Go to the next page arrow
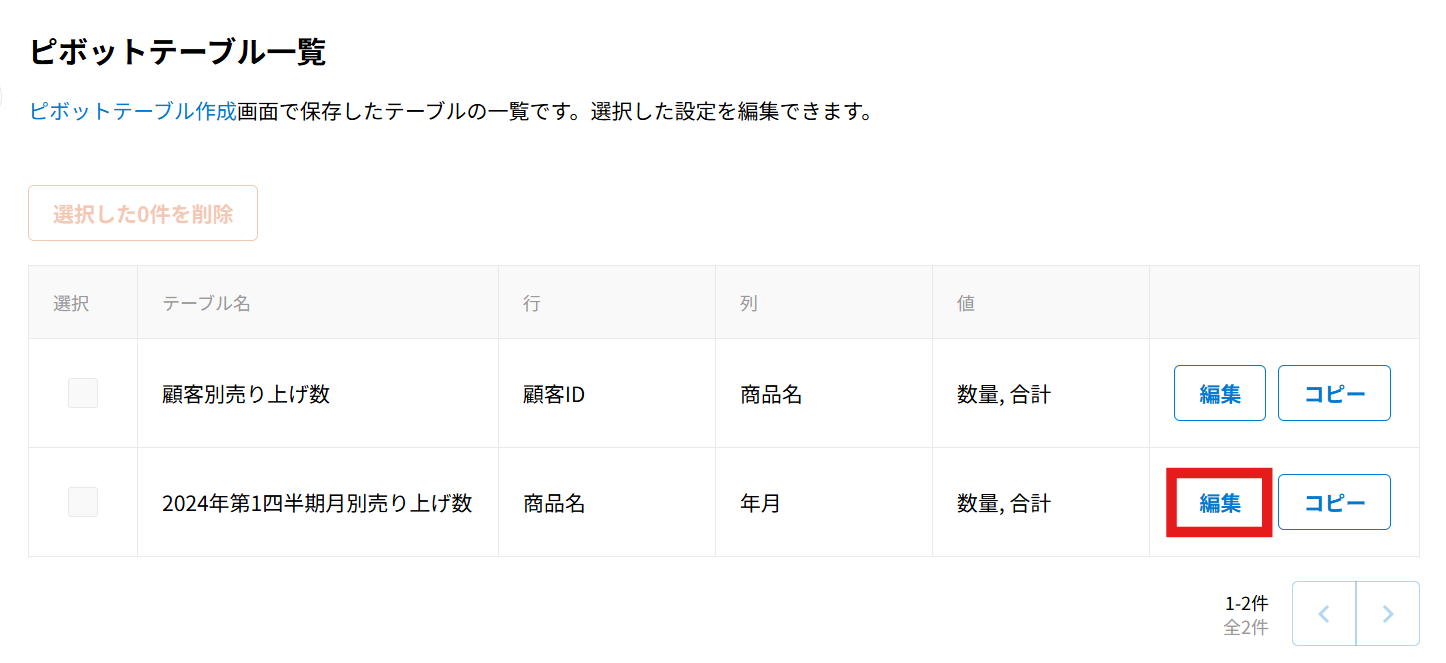 (1388, 614)
